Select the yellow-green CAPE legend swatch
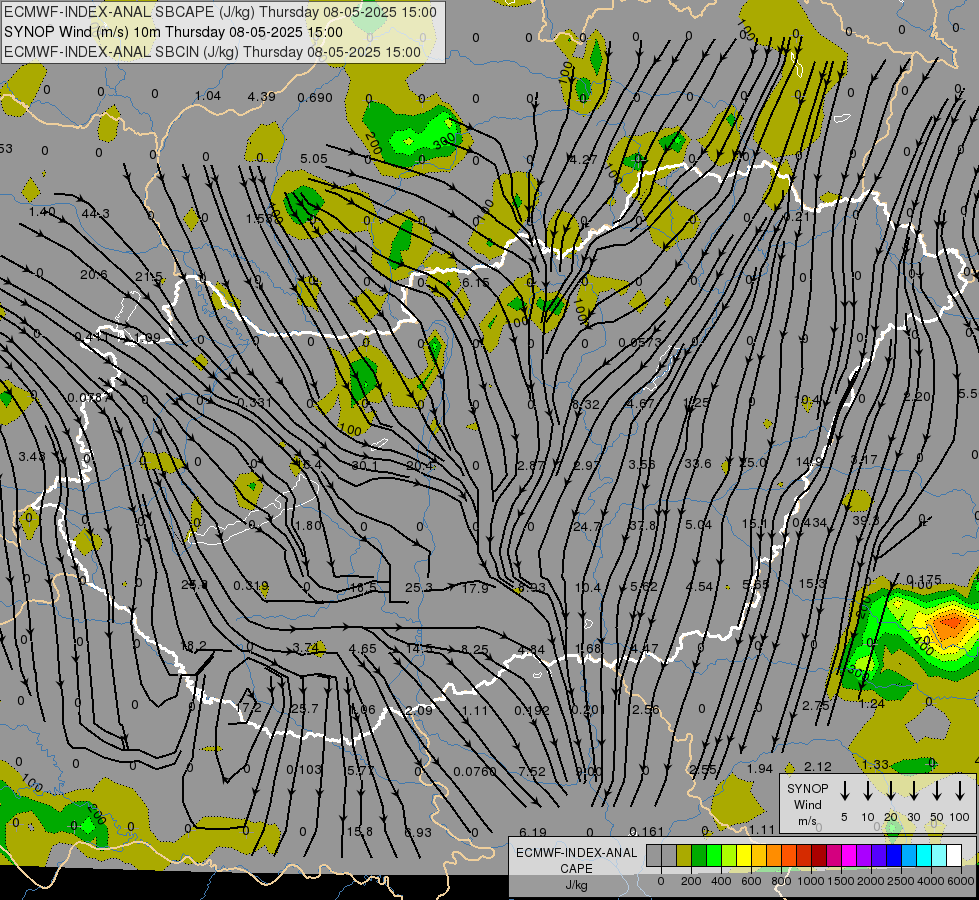 (x=729, y=855)
